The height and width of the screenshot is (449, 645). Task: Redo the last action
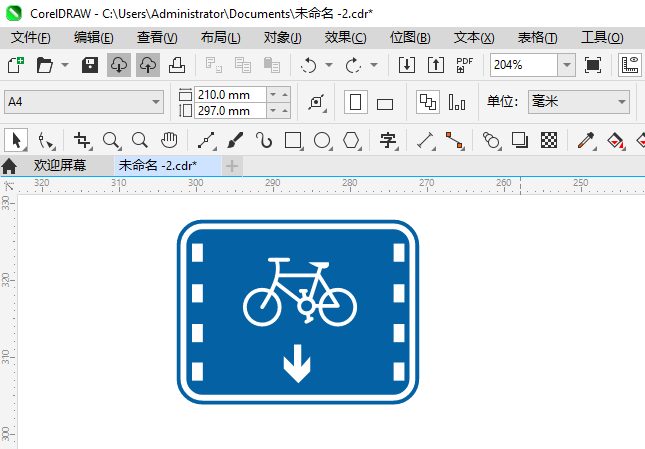tap(353, 65)
